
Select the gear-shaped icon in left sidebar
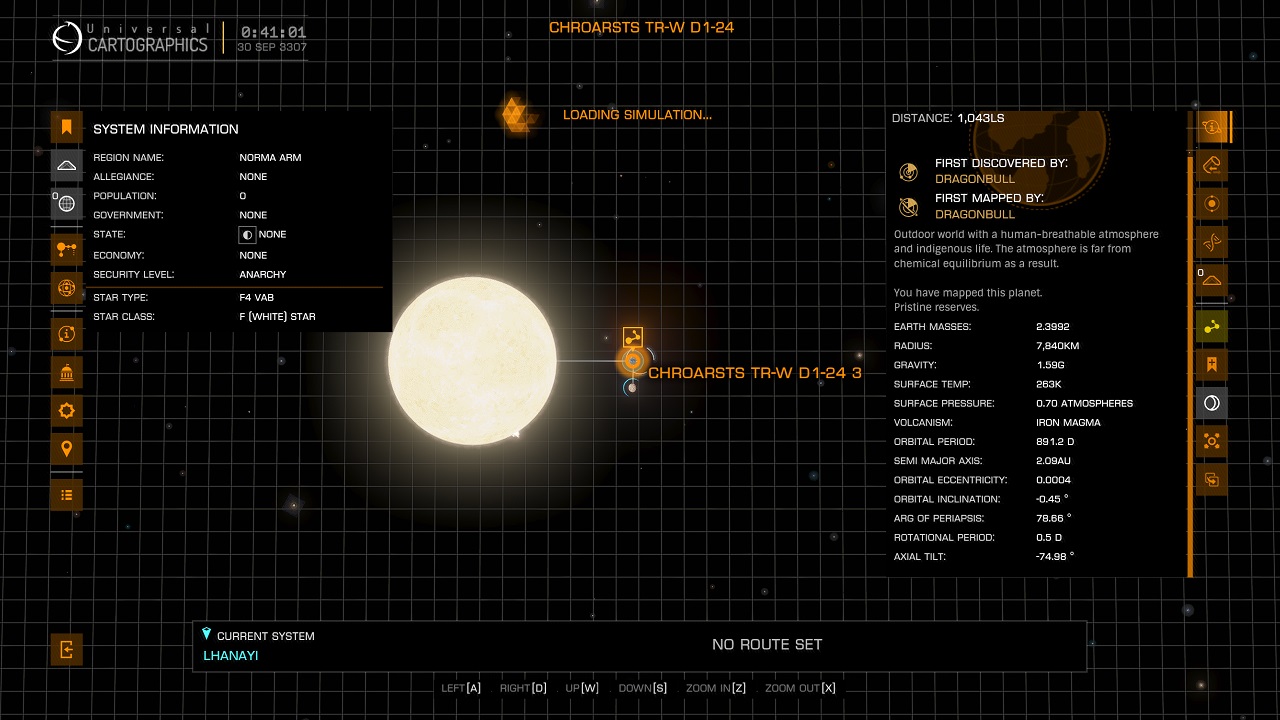click(67, 411)
